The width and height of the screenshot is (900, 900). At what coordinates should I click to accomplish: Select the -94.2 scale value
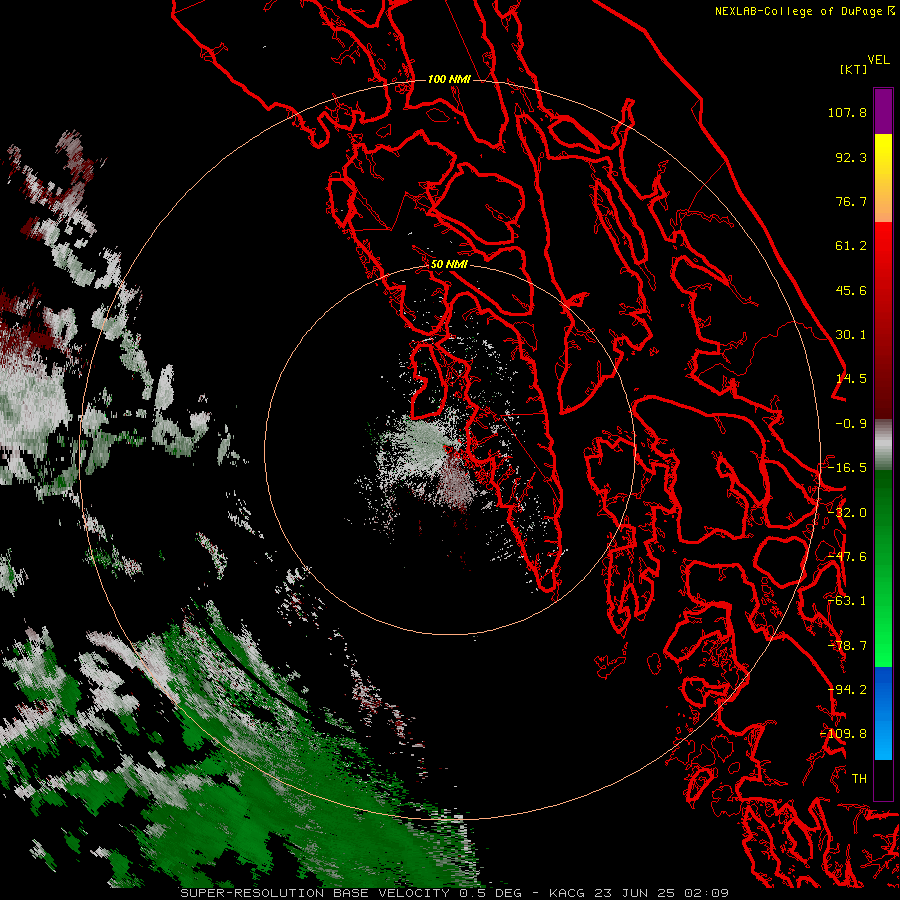[847, 690]
